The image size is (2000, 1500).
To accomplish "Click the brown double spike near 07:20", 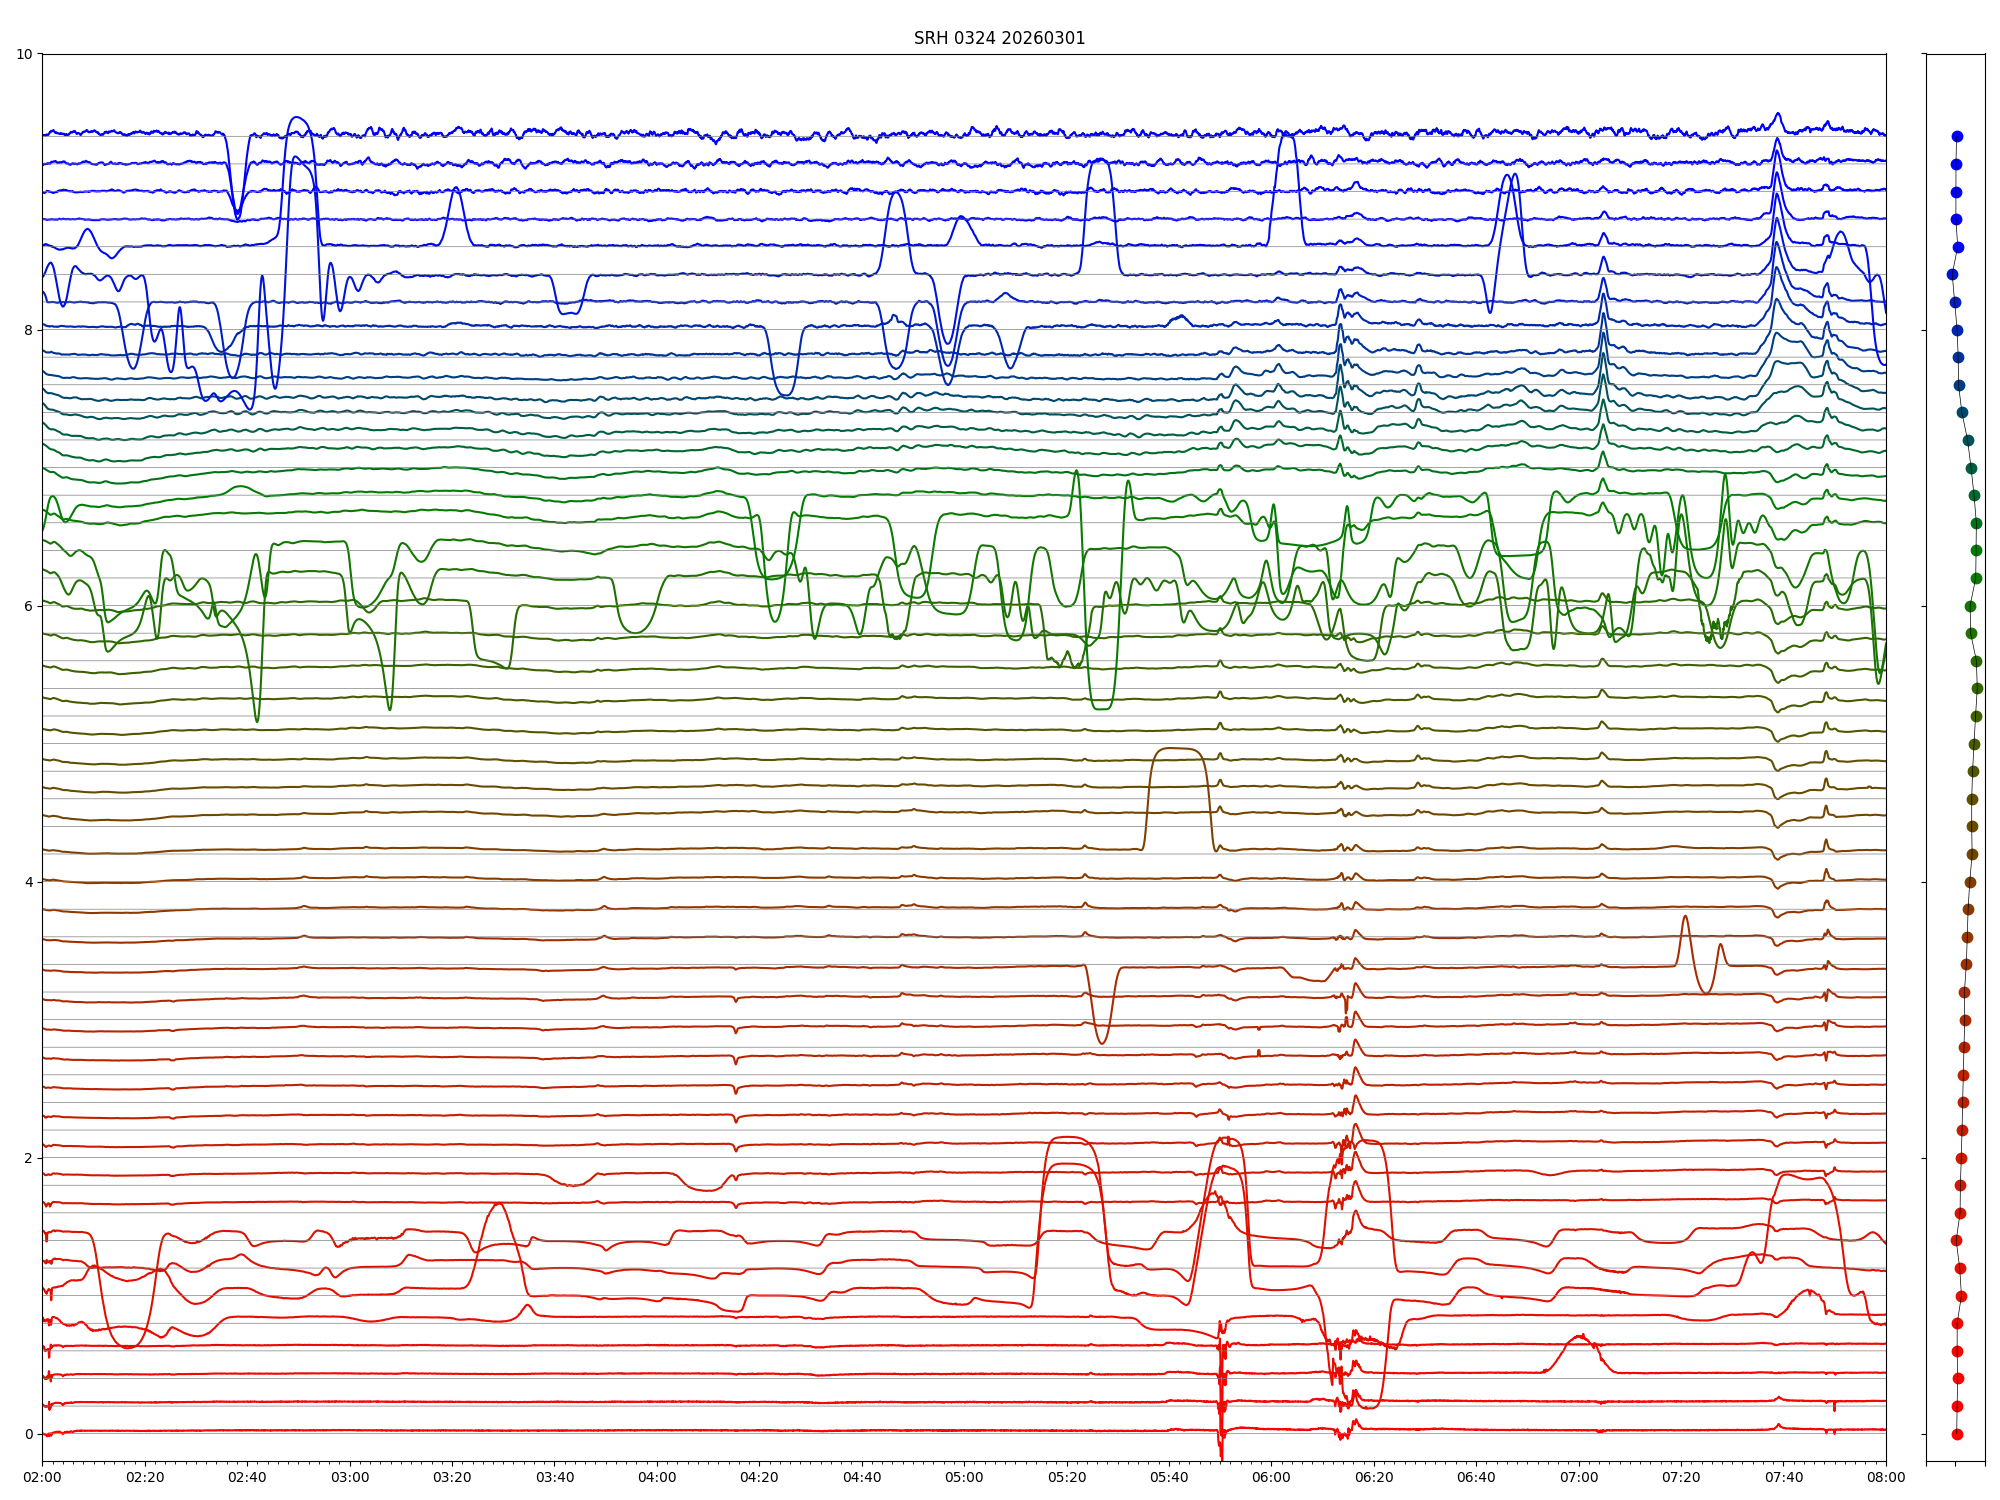I will (1686, 918).
